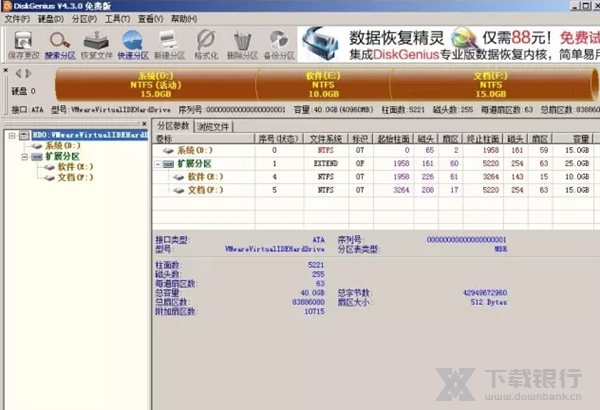The height and width of the screenshot is (410, 600).
Task: Collapse 扩展分区 node in left tree
Action: point(24,157)
